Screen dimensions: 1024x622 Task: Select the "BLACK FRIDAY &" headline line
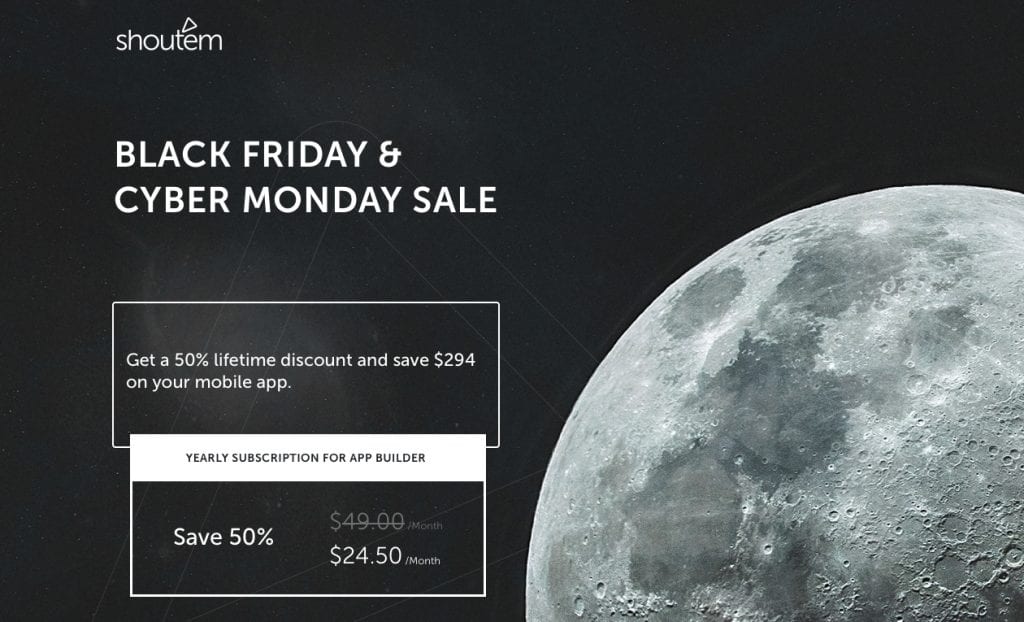pyautogui.click(x=257, y=155)
